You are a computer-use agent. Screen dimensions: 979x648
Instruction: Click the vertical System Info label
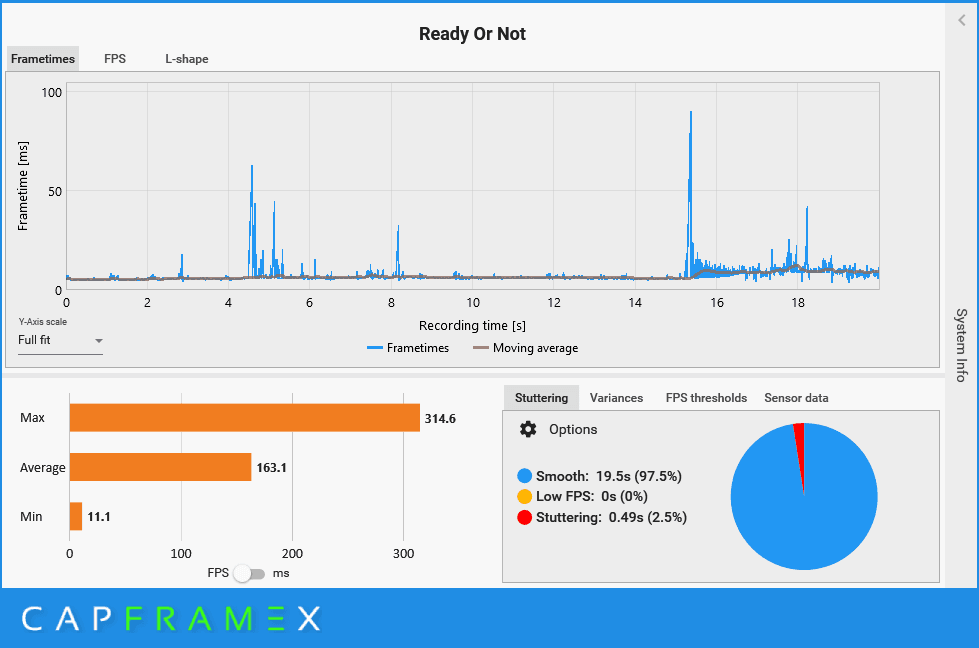point(962,345)
